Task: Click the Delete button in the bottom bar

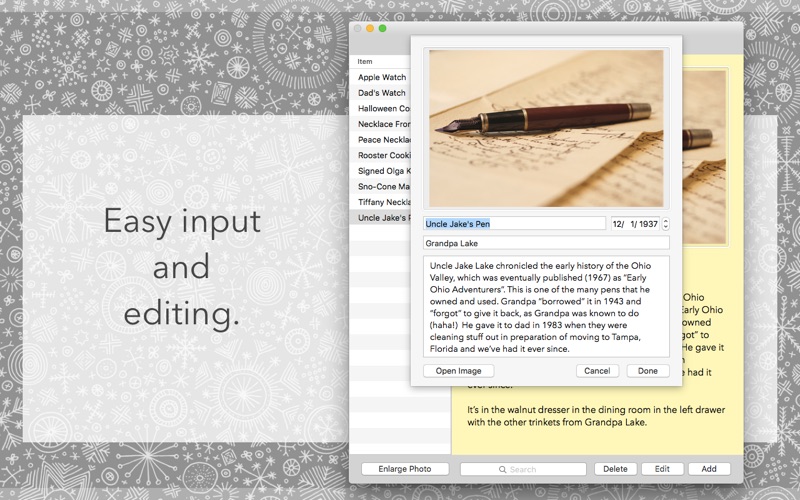Action: point(615,469)
